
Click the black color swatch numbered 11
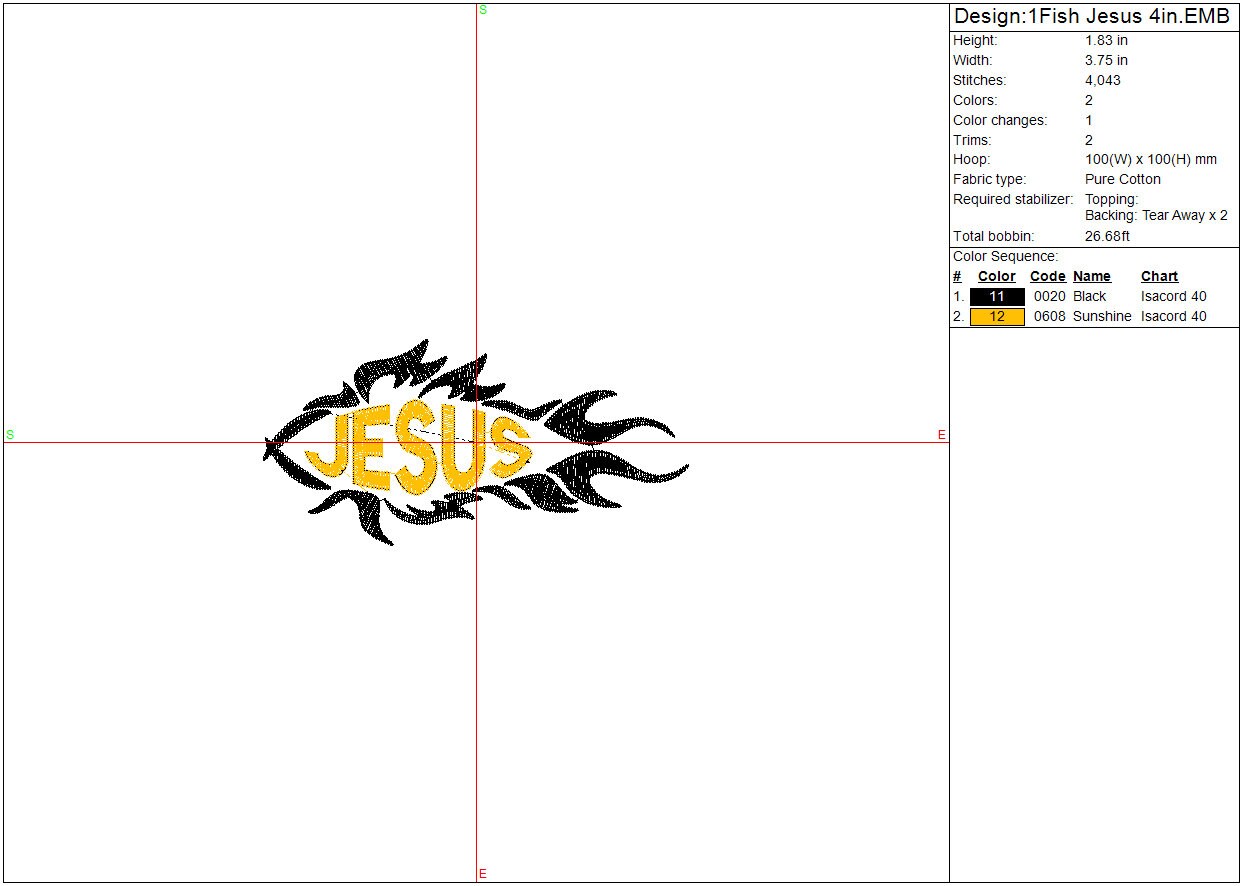997,297
